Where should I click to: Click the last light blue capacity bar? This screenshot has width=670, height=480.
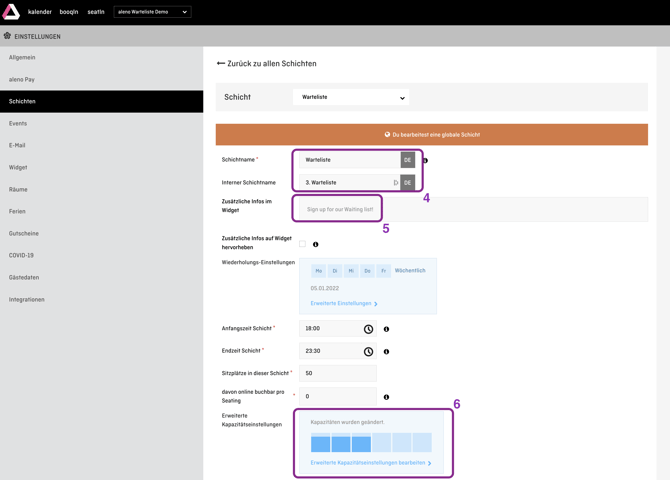422,442
